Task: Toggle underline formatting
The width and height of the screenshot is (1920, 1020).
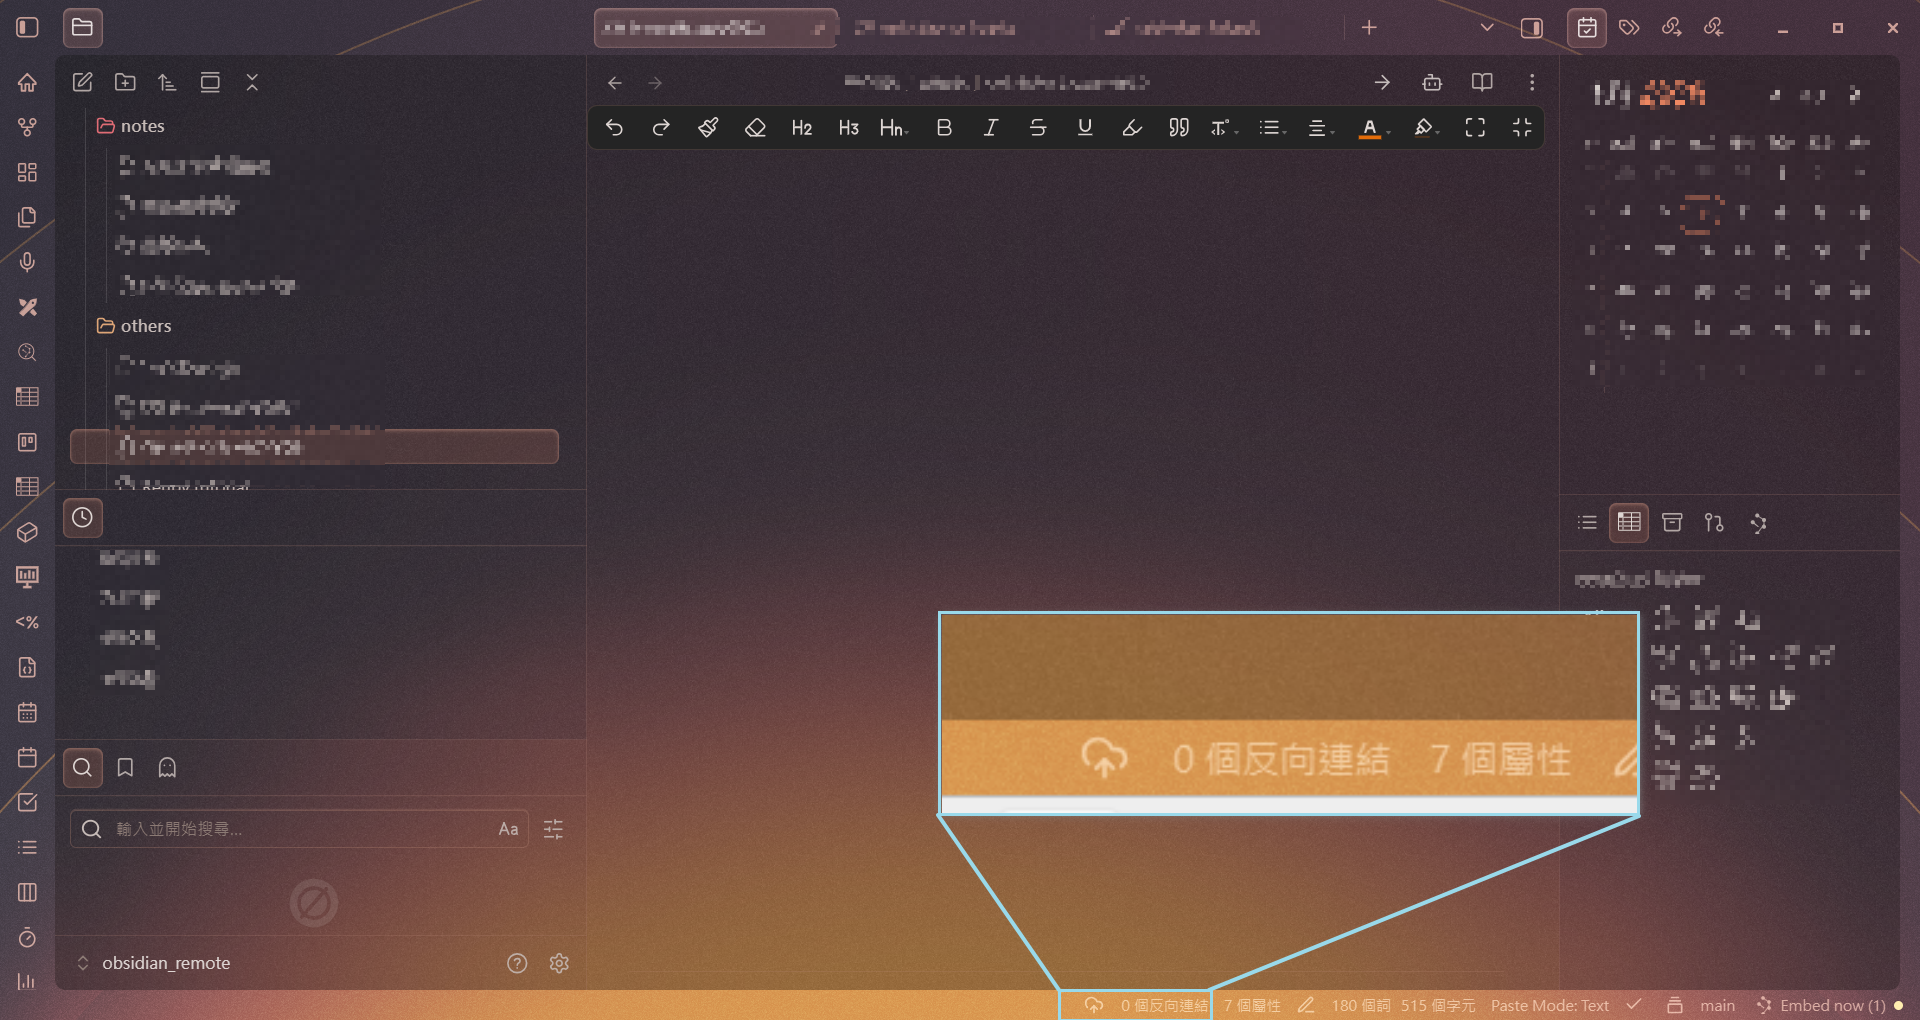Action: click(x=1085, y=127)
